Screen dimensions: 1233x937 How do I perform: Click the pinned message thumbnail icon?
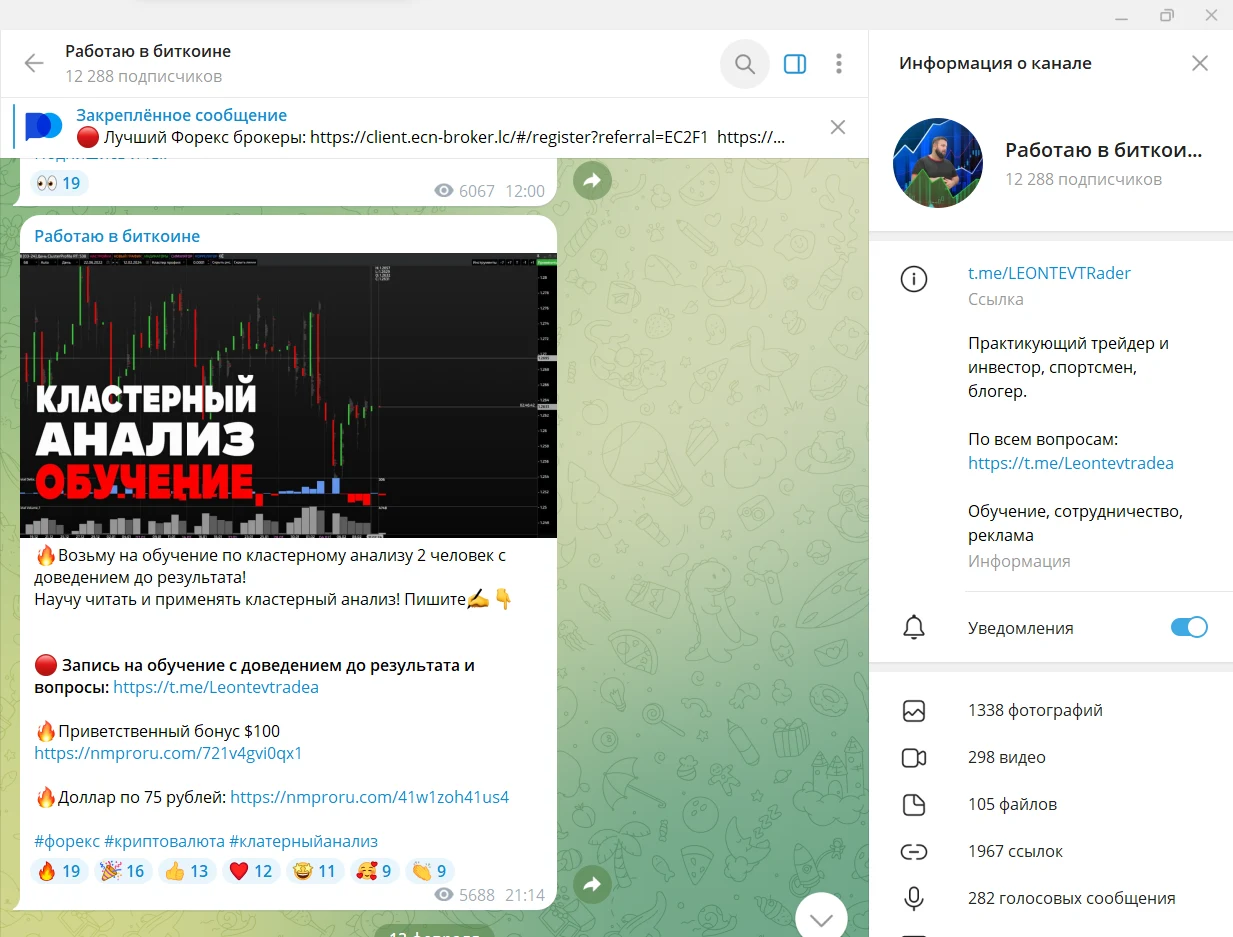pos(44,126)
